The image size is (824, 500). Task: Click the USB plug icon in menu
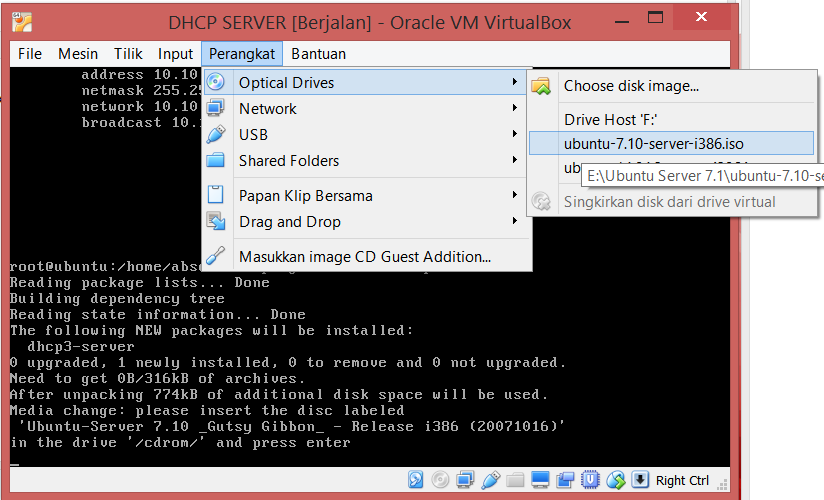point(215,135)
